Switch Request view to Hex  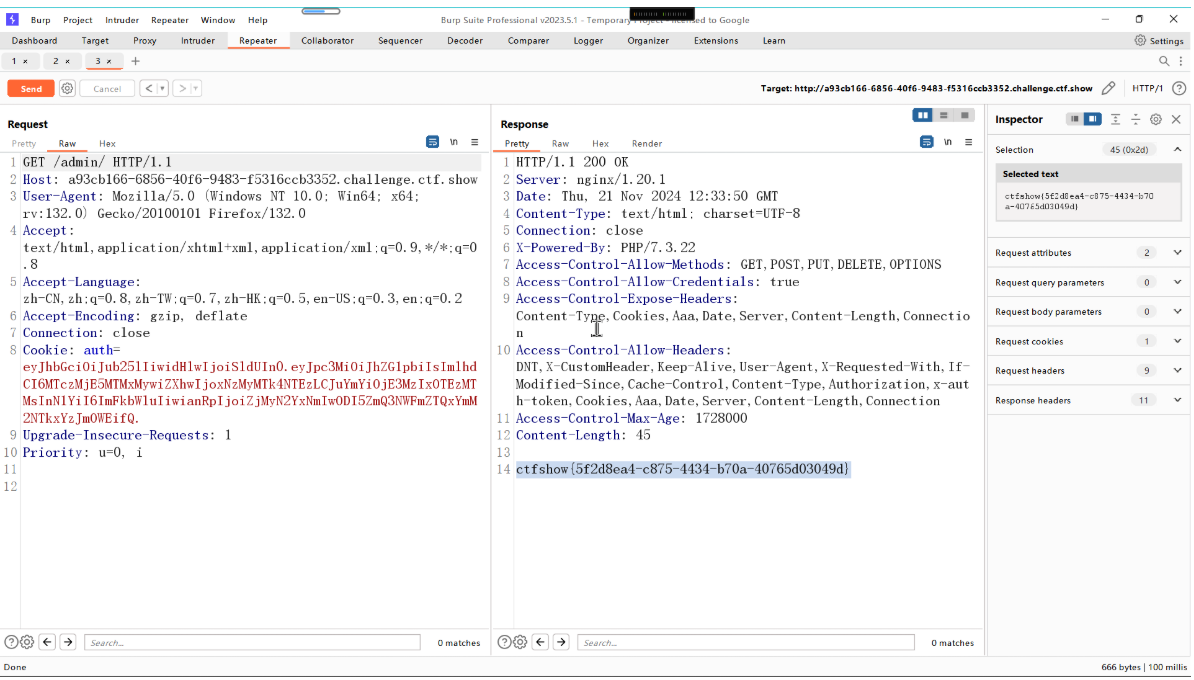107,143
